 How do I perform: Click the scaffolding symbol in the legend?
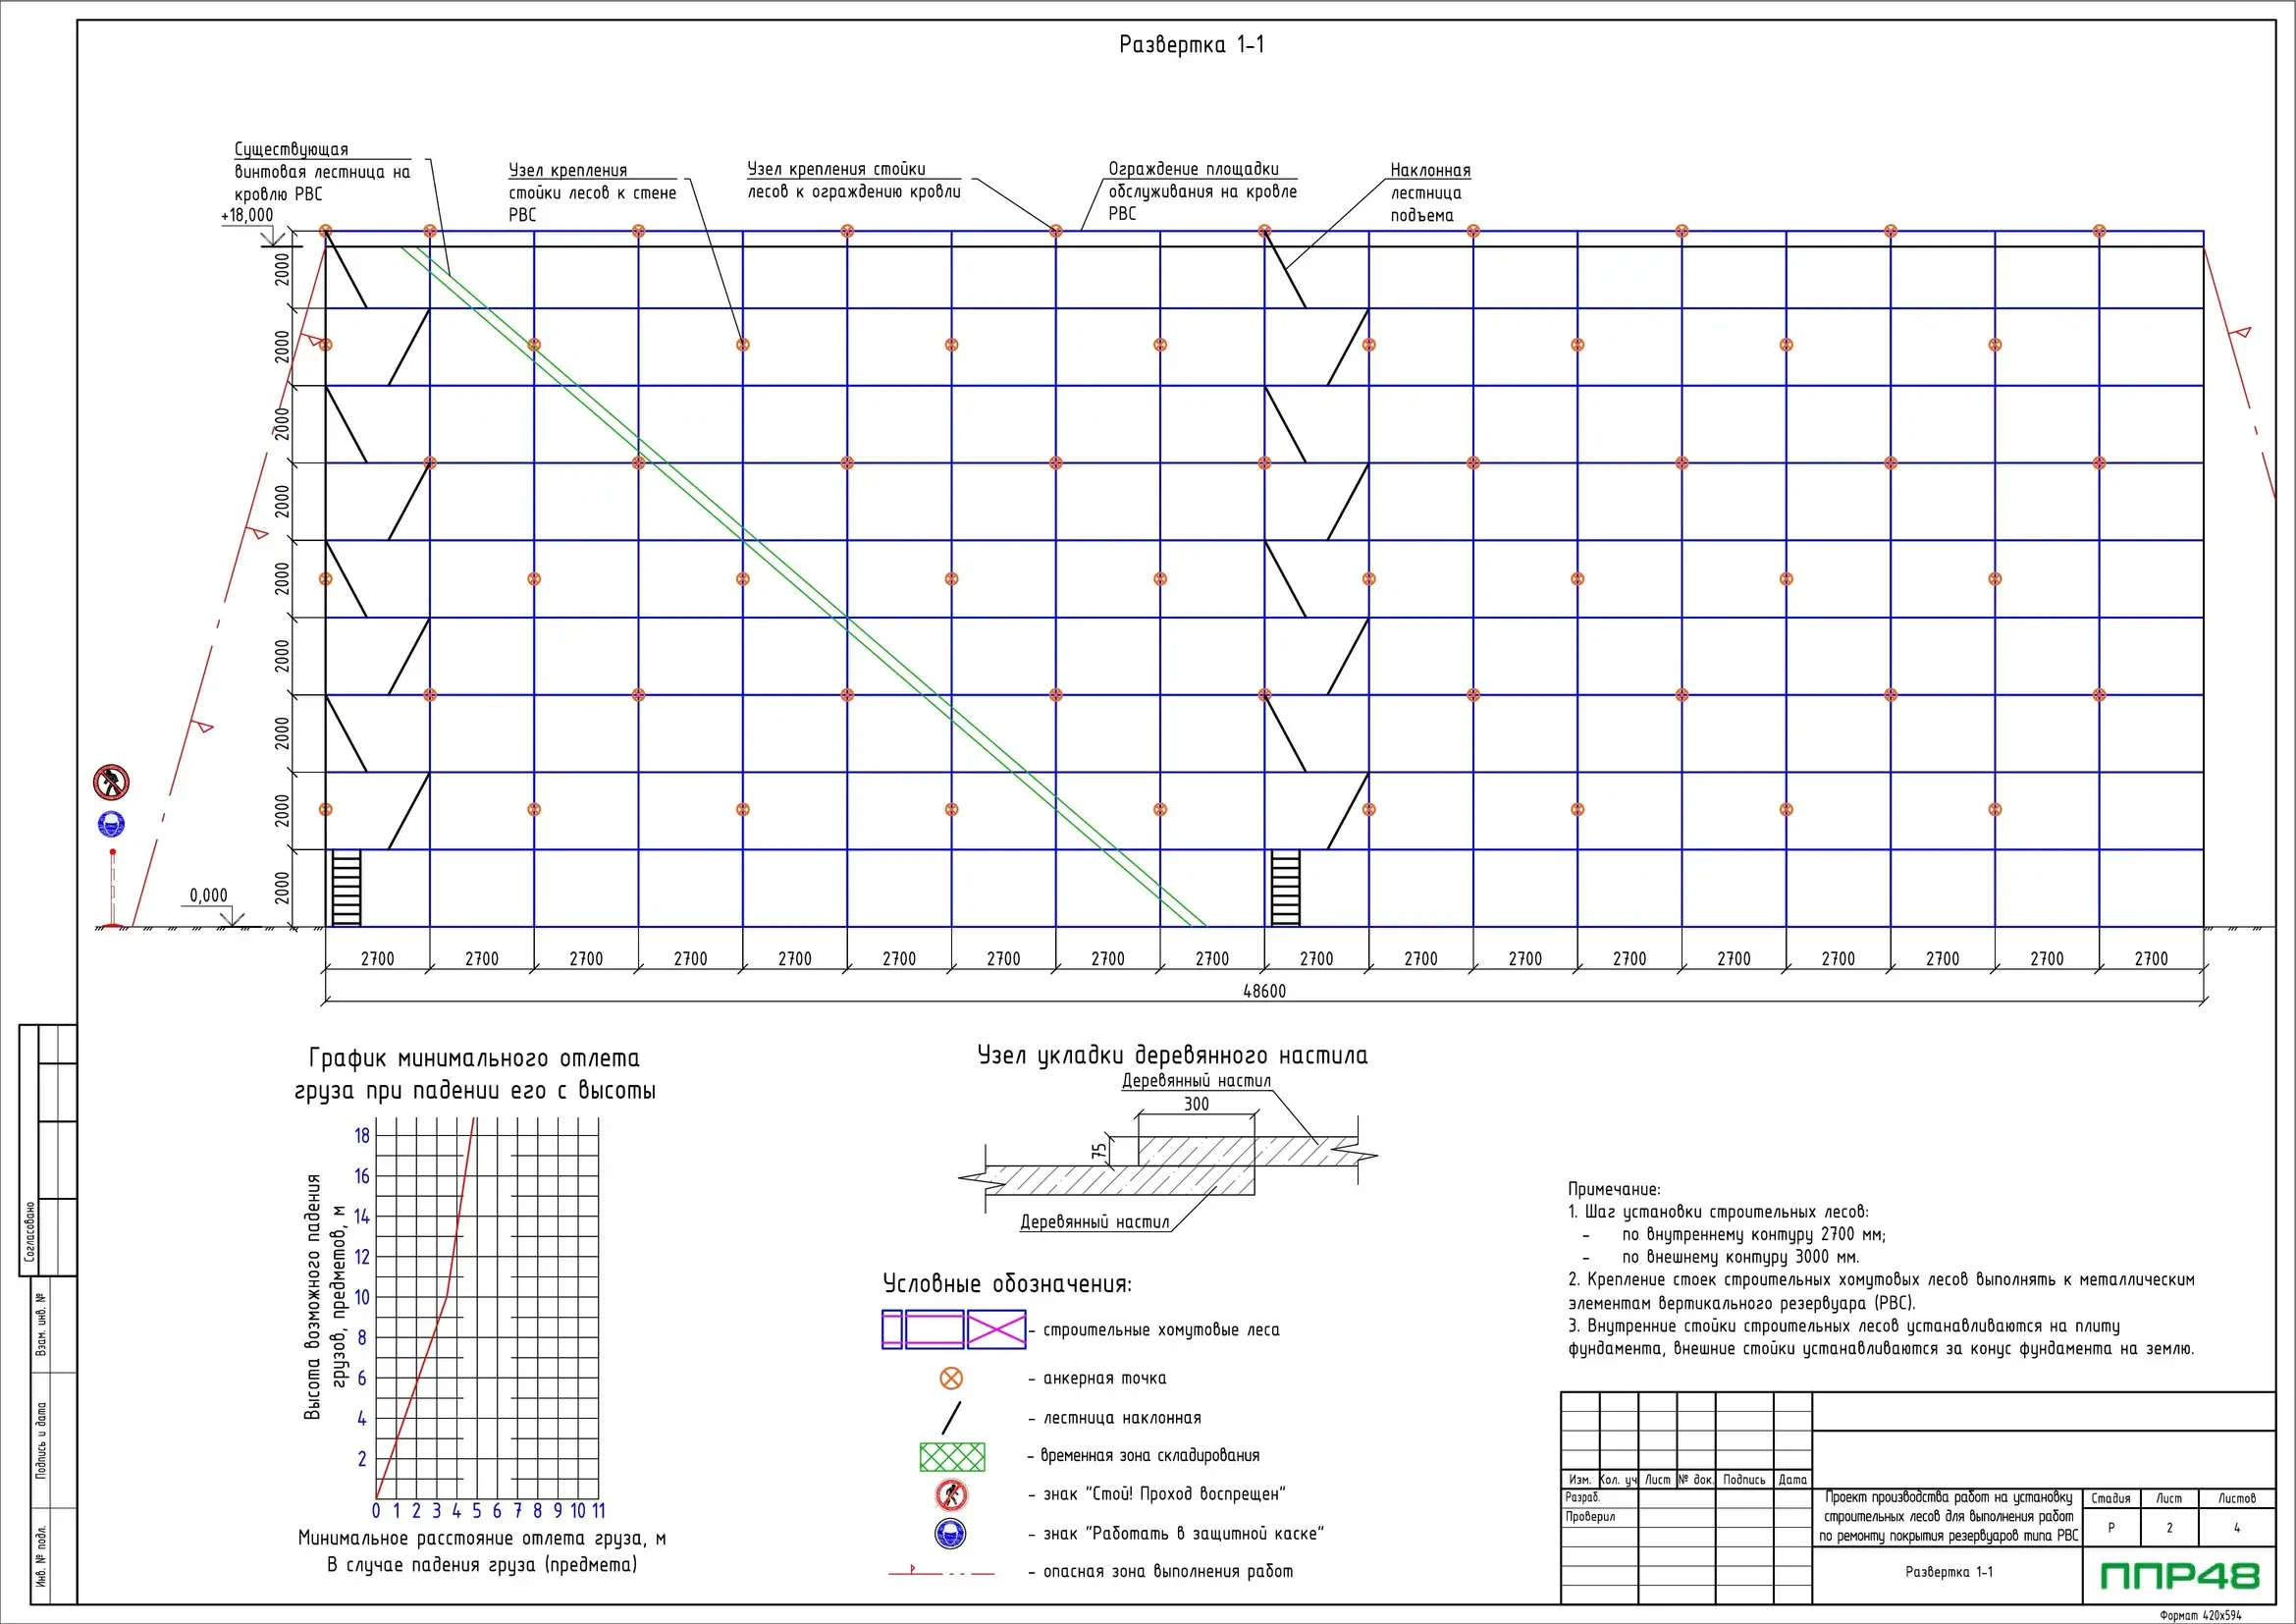point(954,1330)
